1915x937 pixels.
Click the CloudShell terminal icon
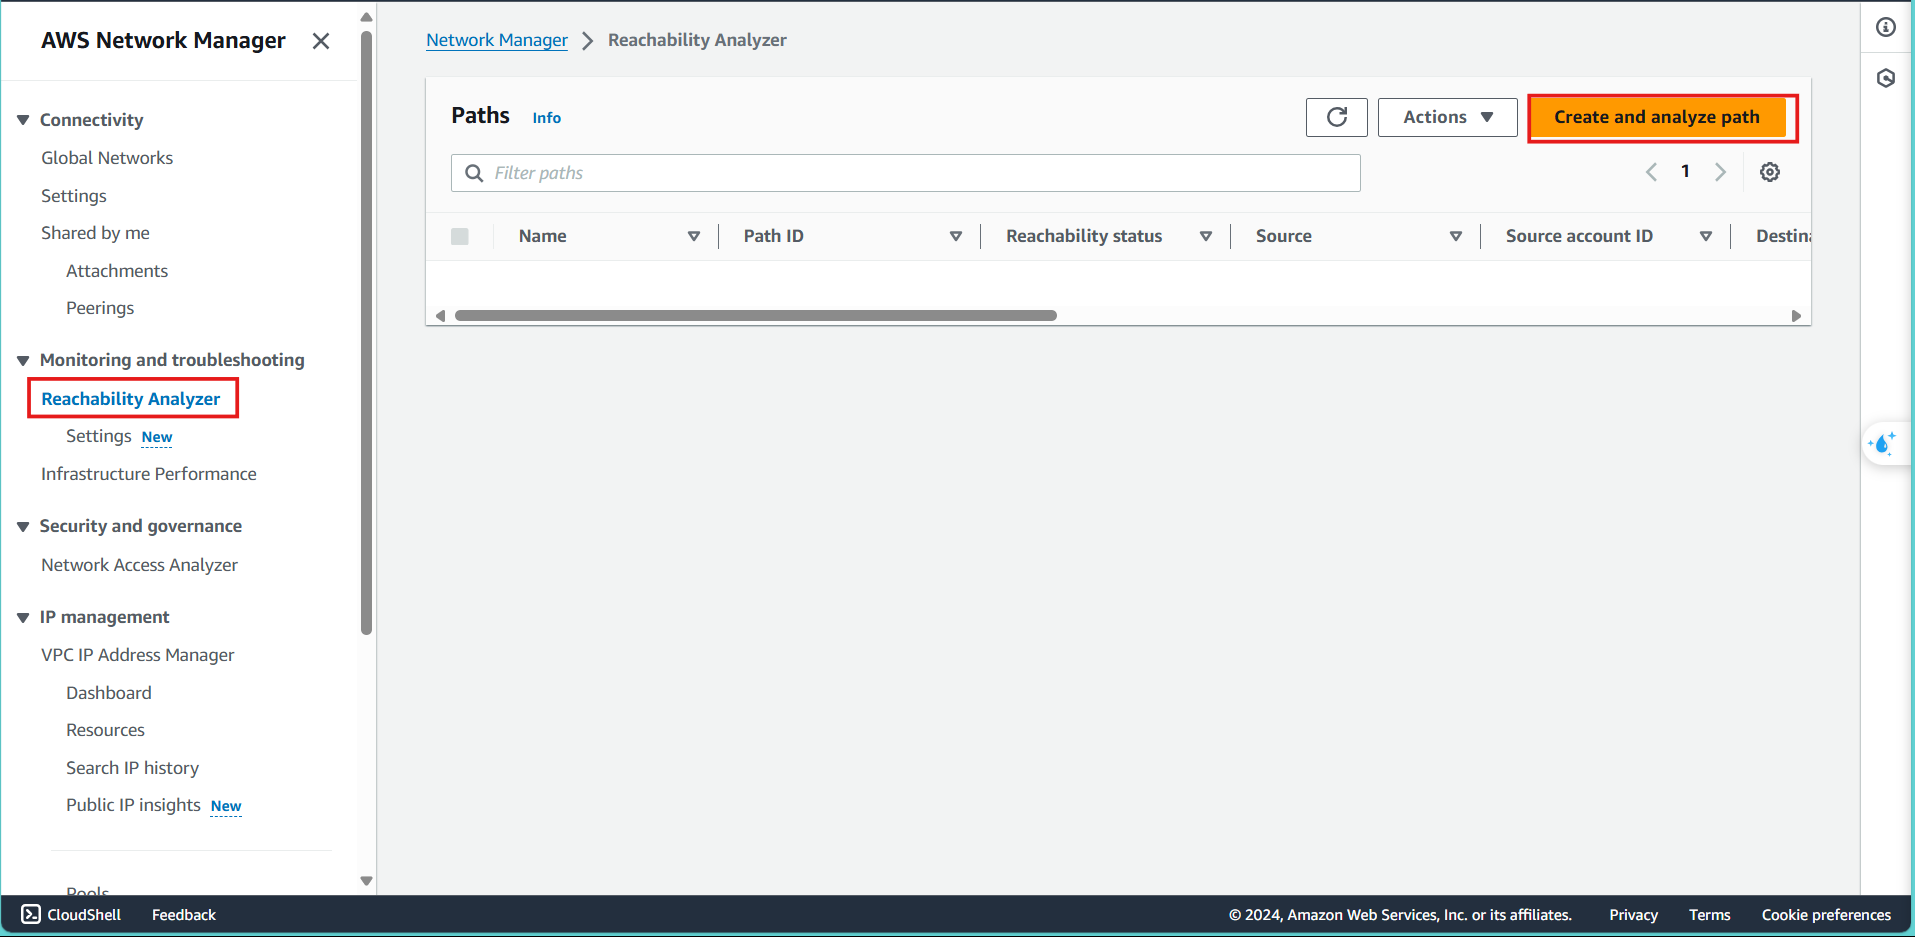pyautogui.click(x=31, y=914)
